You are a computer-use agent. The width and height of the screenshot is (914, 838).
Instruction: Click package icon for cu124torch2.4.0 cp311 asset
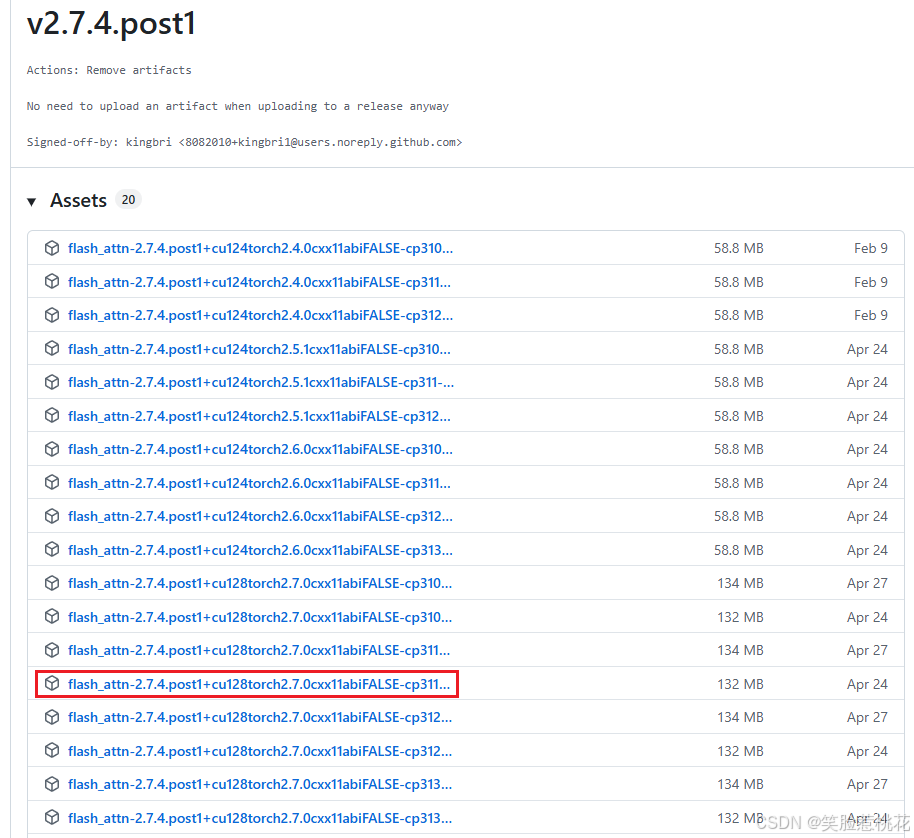52,282
